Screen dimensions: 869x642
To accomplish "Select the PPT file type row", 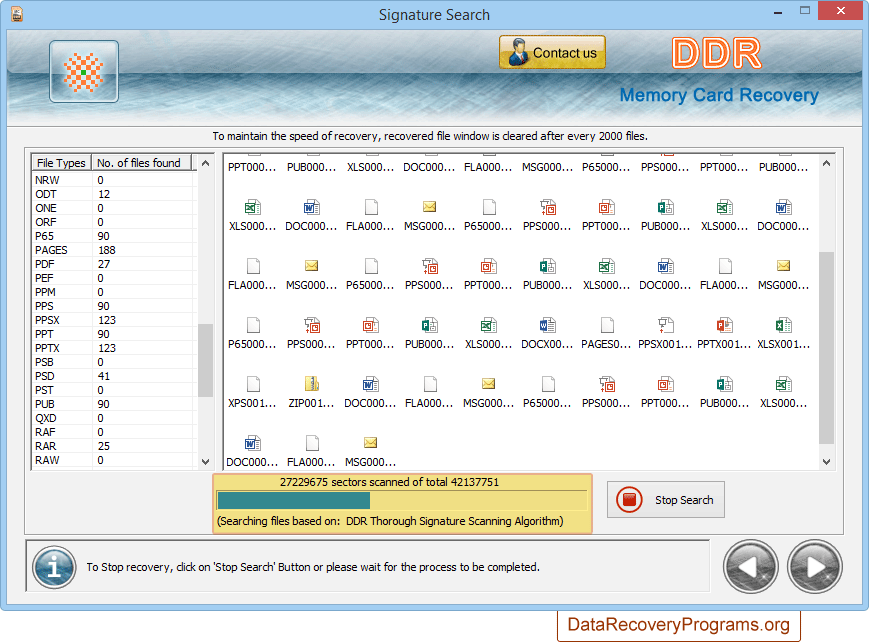I will (x=114, y=334).
